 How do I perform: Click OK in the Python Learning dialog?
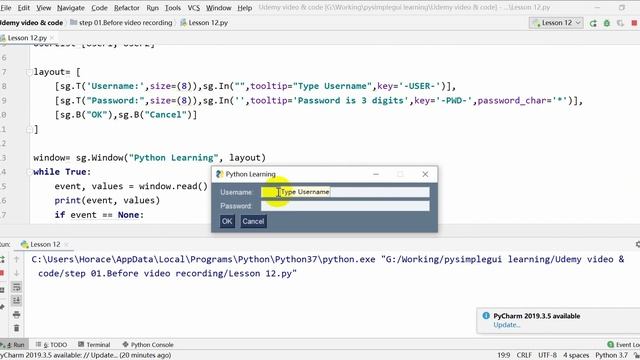click(x=227, y=221)
